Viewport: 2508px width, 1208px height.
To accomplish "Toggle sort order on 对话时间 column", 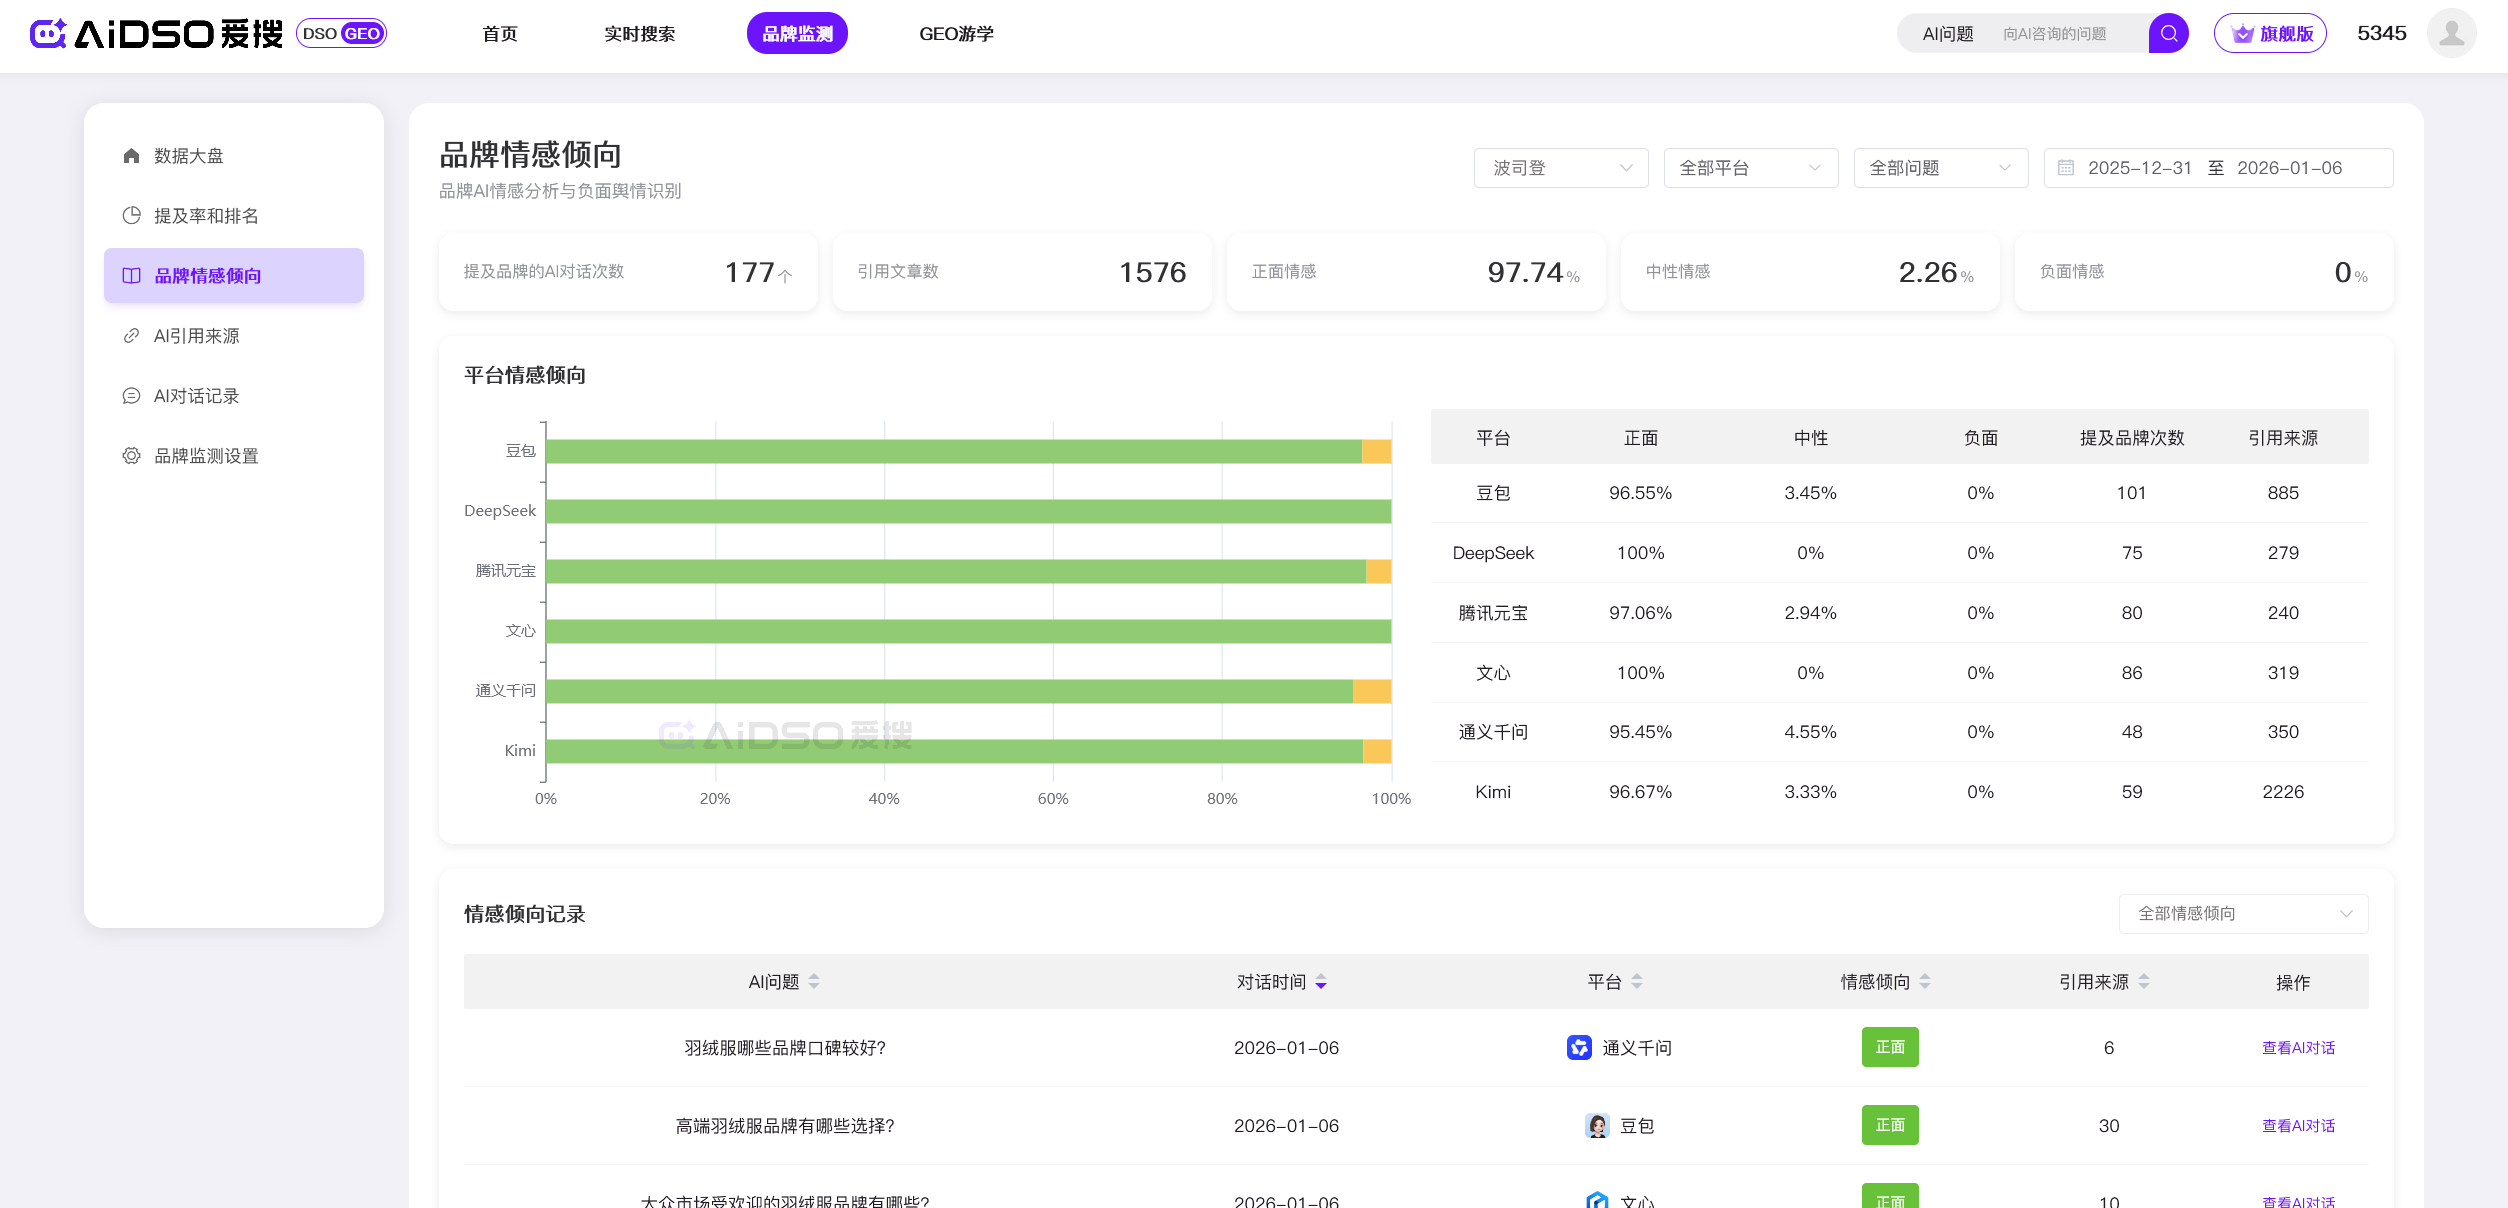I will pos(1321,982).
